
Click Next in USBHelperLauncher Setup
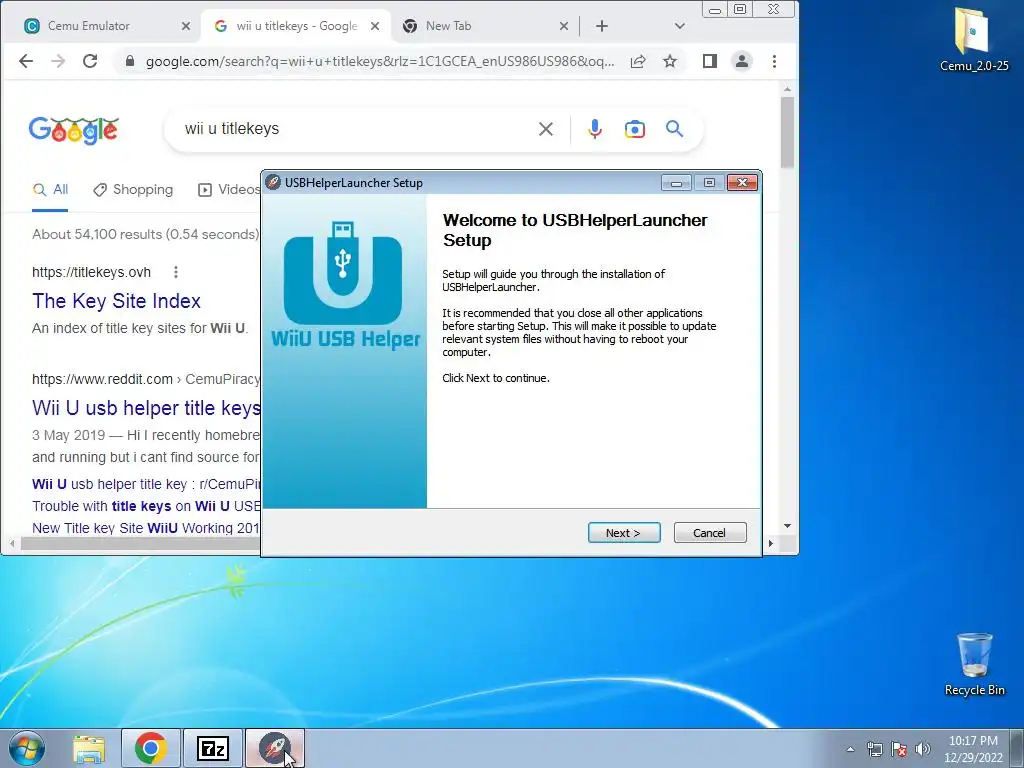[624, 533]
